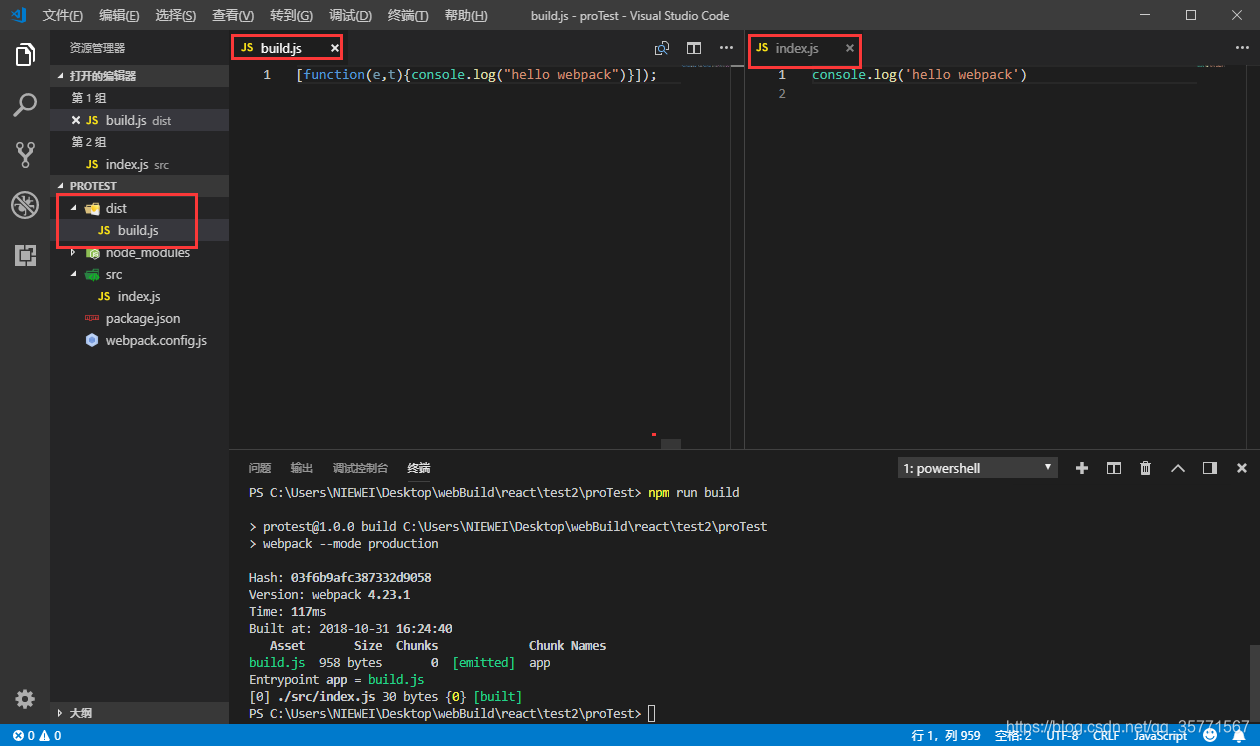Collapse the dist folder in explorer
The width and height of the screenshot is (1260, 746).
(x=73, y=208)
